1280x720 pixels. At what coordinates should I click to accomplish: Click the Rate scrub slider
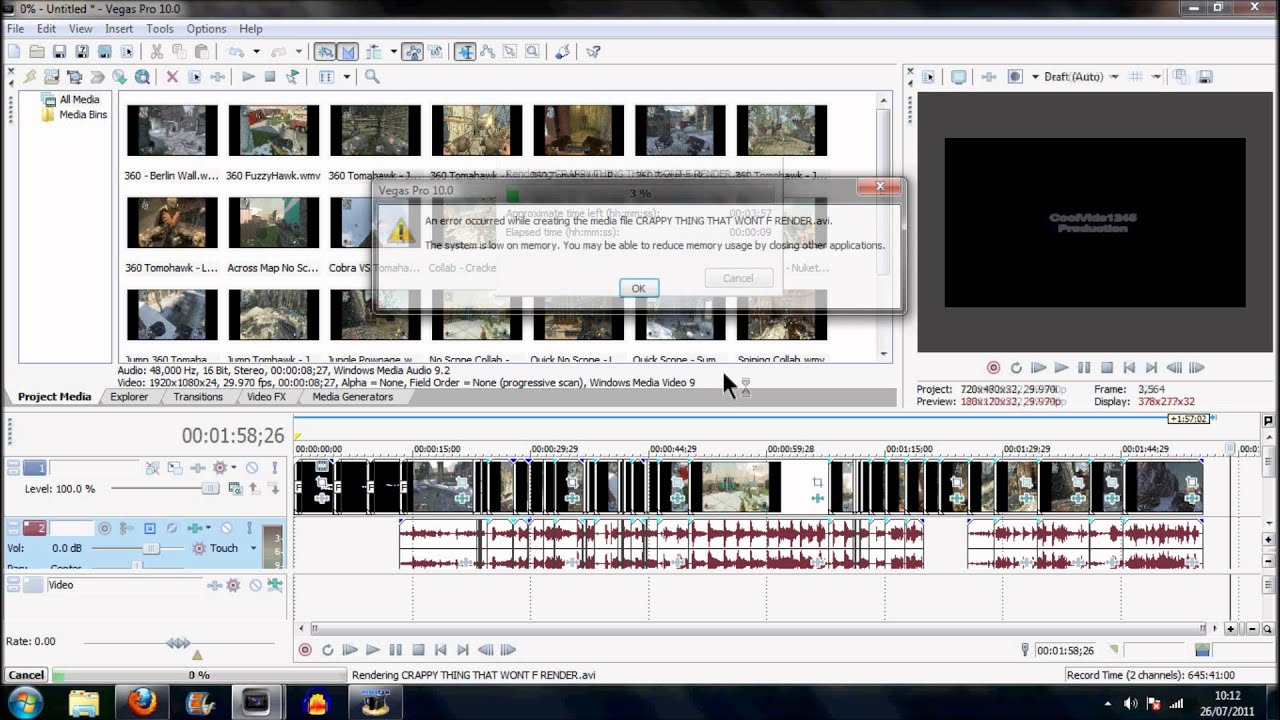coord(178,643)
